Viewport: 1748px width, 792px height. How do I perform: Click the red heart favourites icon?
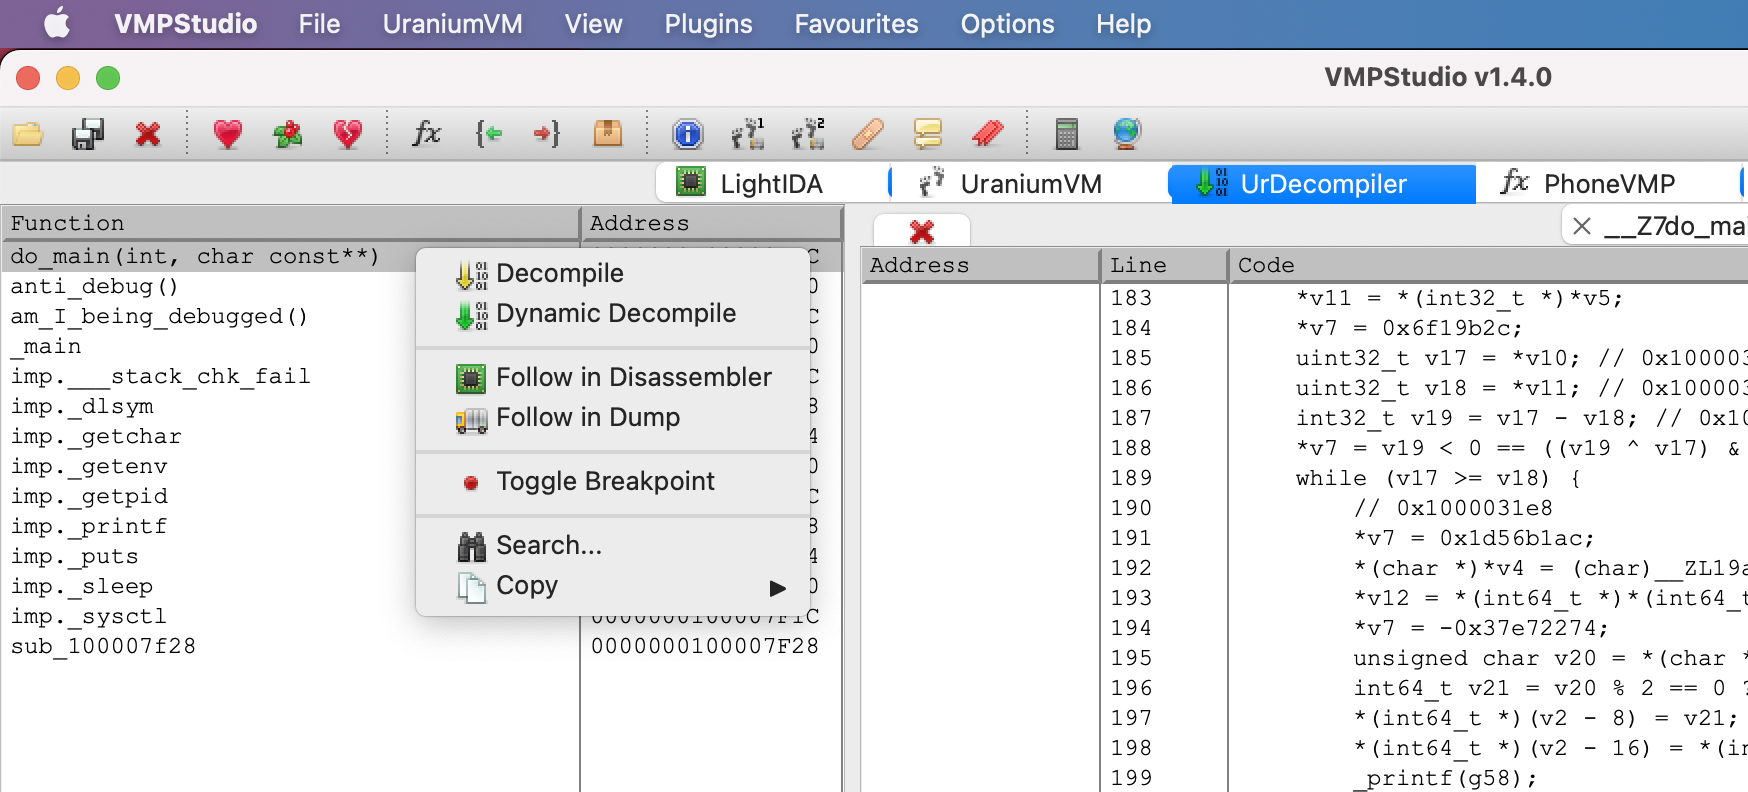coord(228,133)
